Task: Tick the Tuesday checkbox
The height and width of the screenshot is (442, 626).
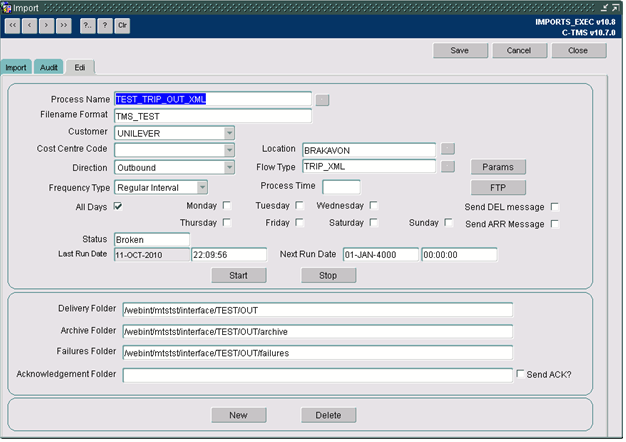Action: pos(299,205)
